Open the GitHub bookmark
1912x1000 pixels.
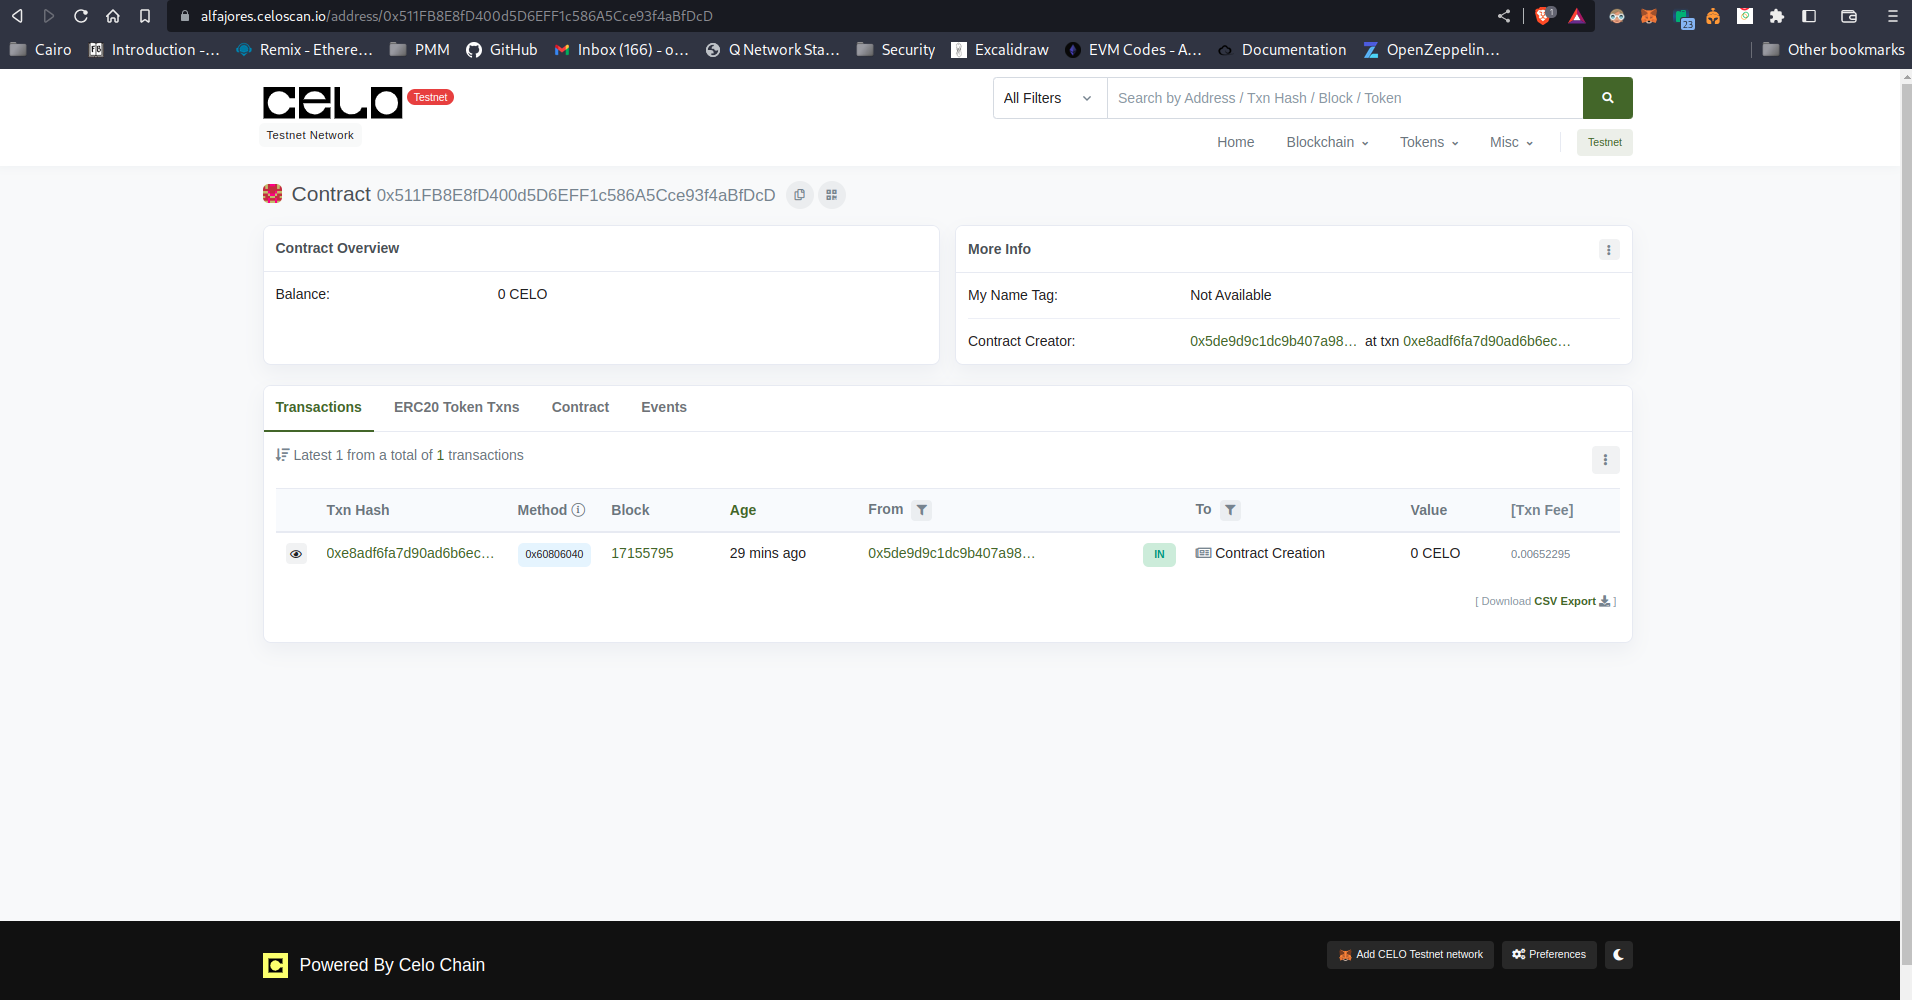point(502,50)
